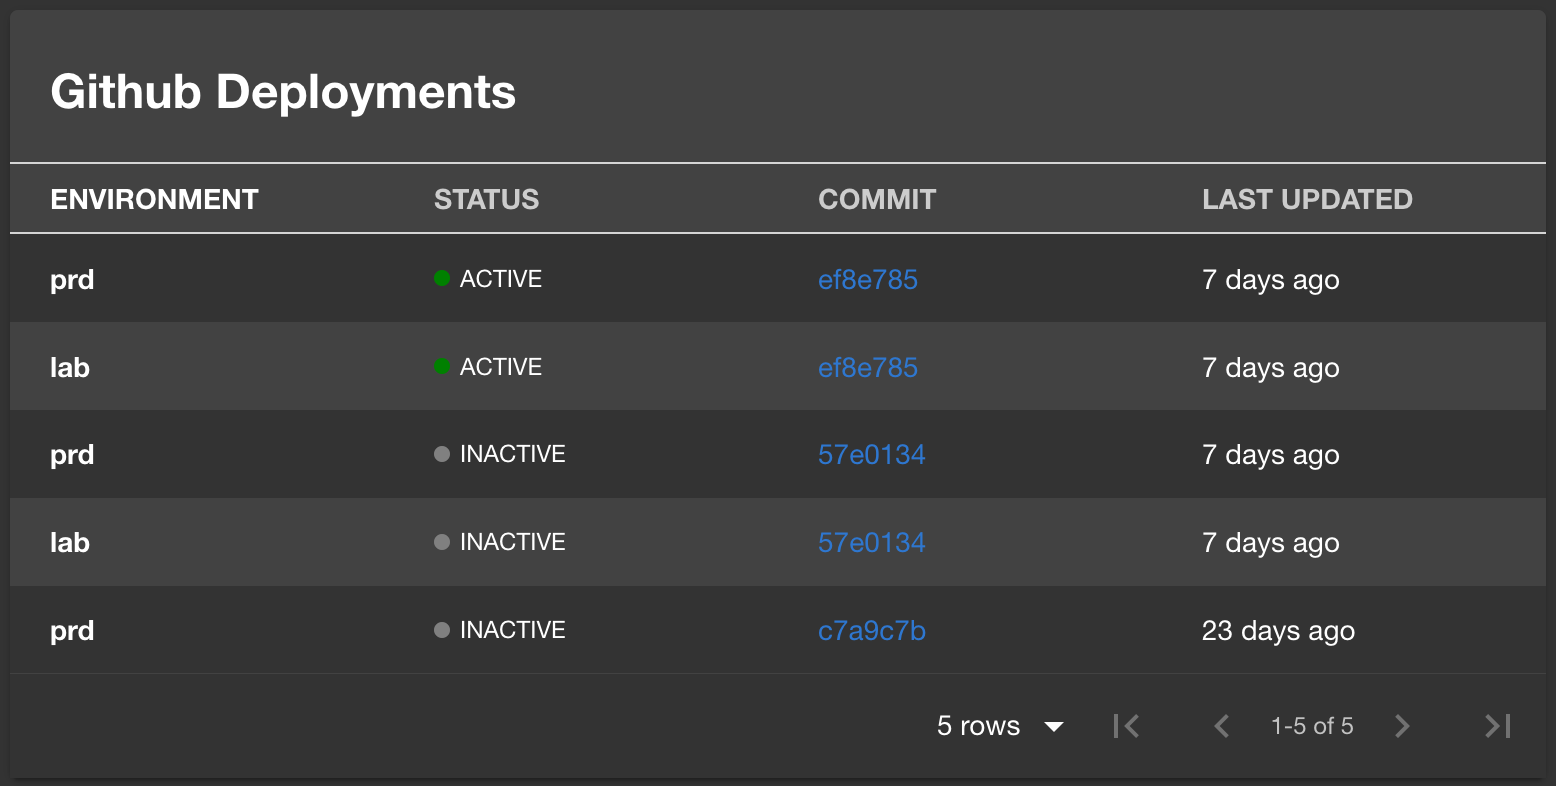Go to the previous page arrow

(1221, 726)
